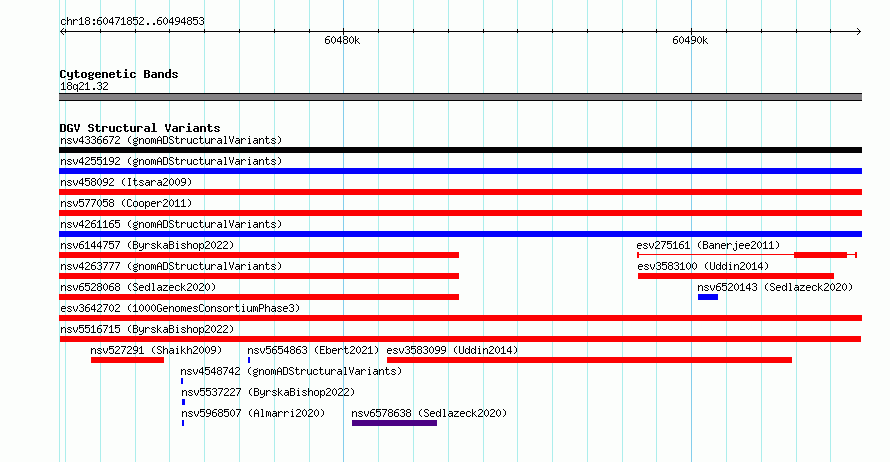Screen dimensions: 890x462
Task: Click the blue nsv4261165 variant bar
Action: pyautogui.click(x=460, y=234)
